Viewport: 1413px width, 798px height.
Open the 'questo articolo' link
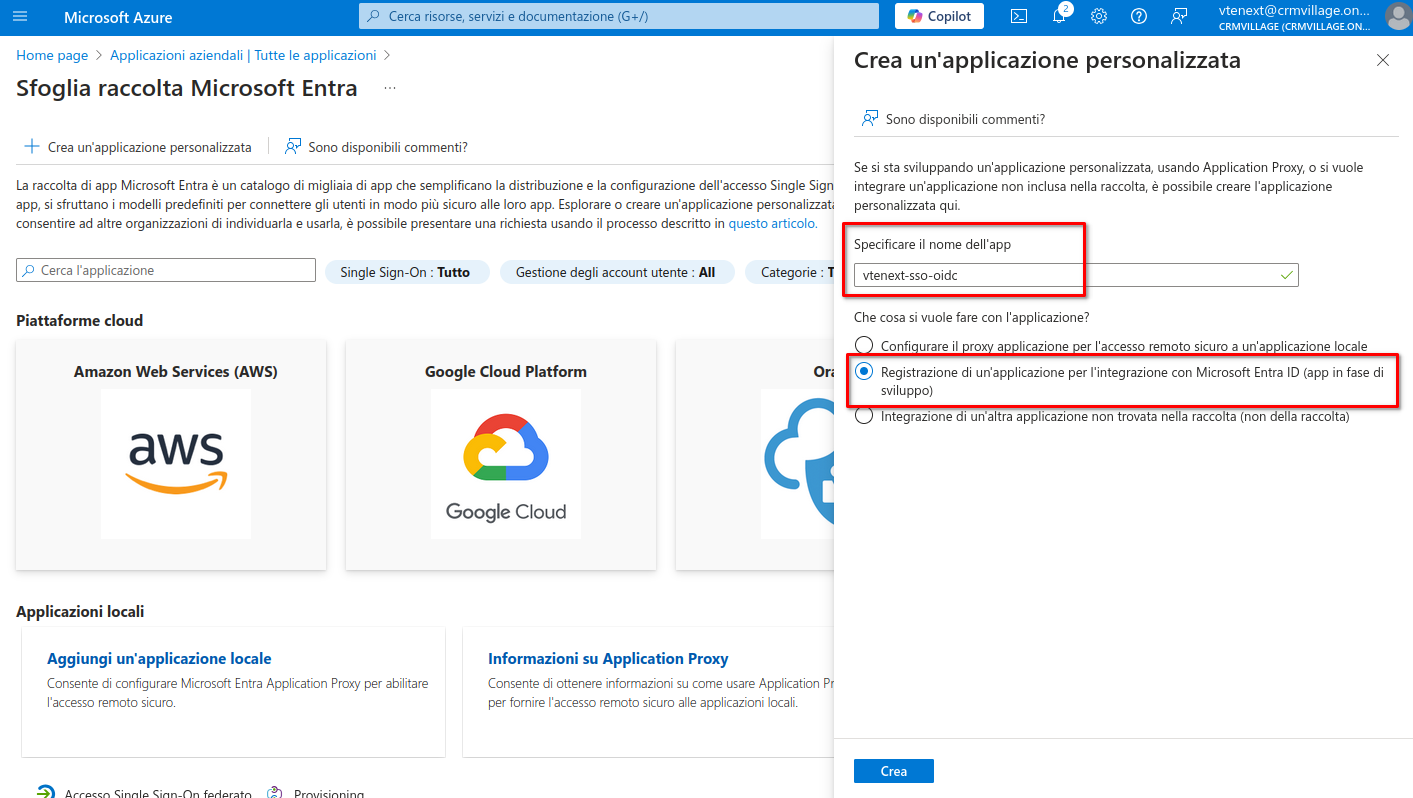click(772, 224)
